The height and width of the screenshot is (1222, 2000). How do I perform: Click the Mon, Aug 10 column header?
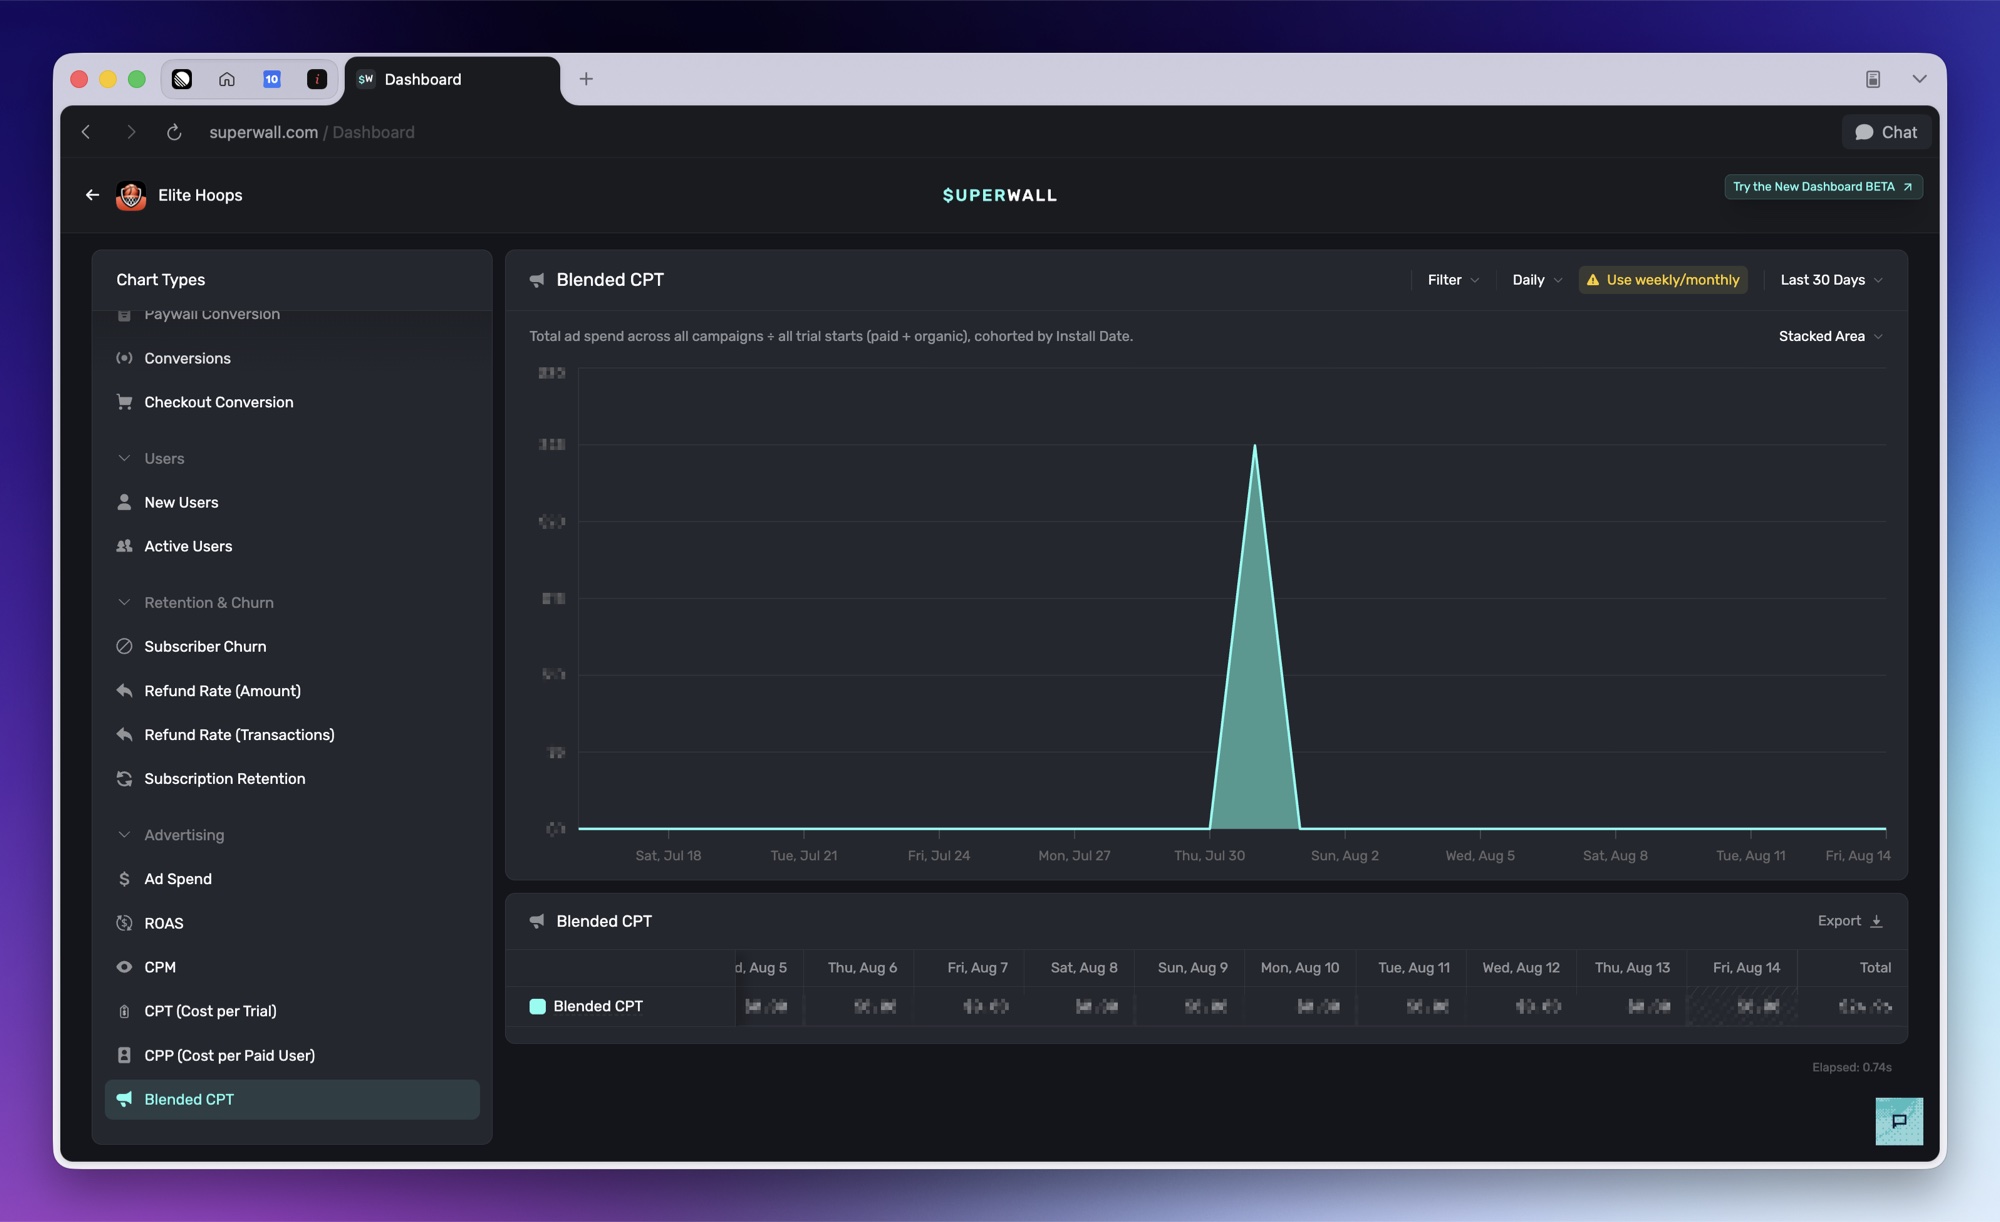point(1299,967)
